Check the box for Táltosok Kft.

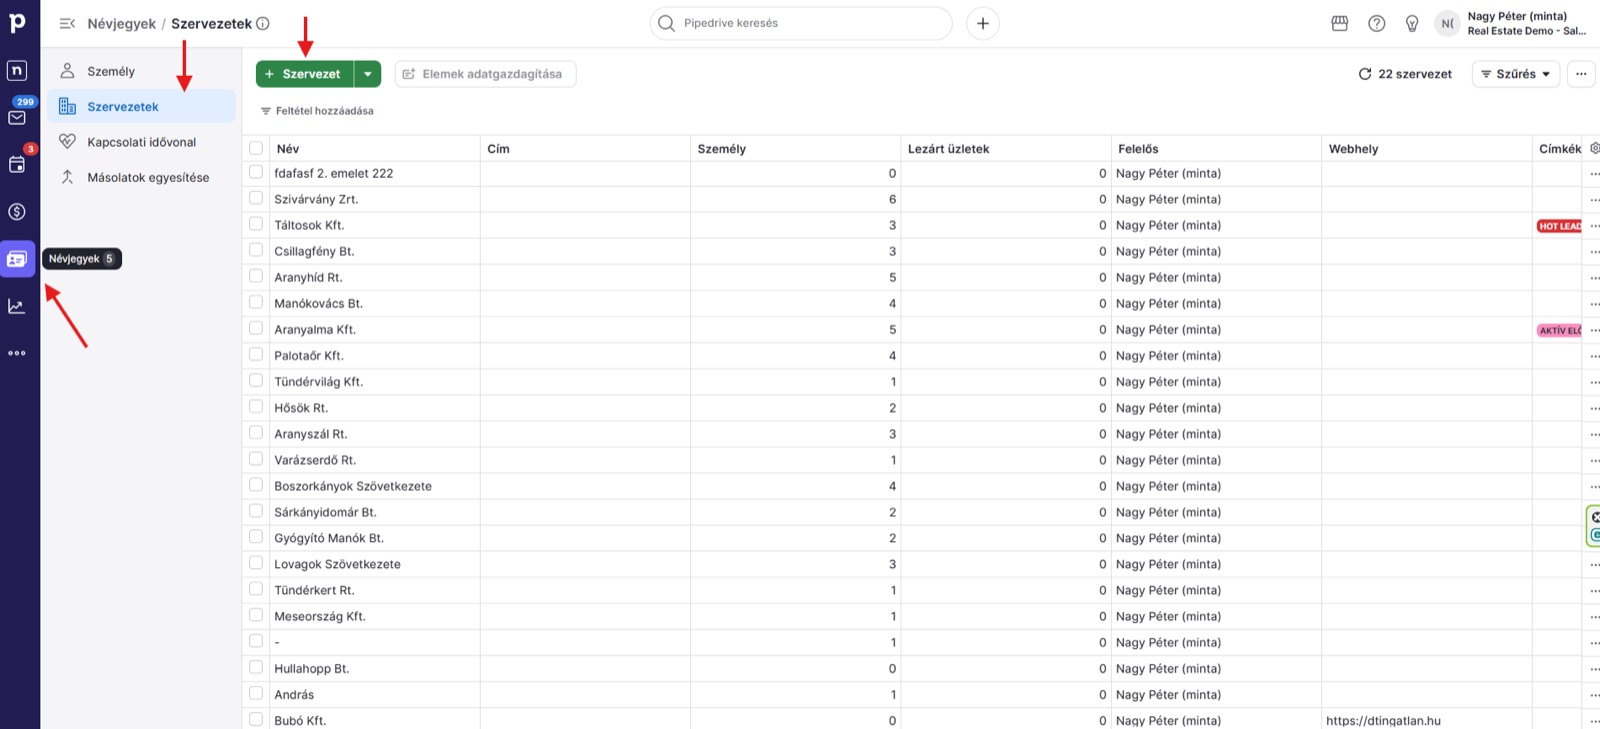coord(256,224)
